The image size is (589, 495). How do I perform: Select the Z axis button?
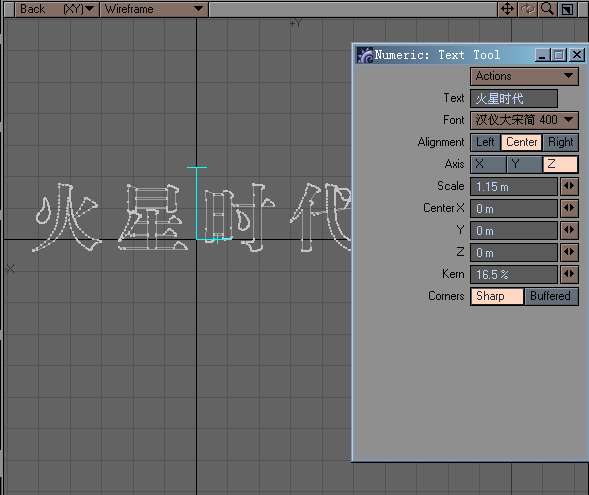click(x=560, y=164)
